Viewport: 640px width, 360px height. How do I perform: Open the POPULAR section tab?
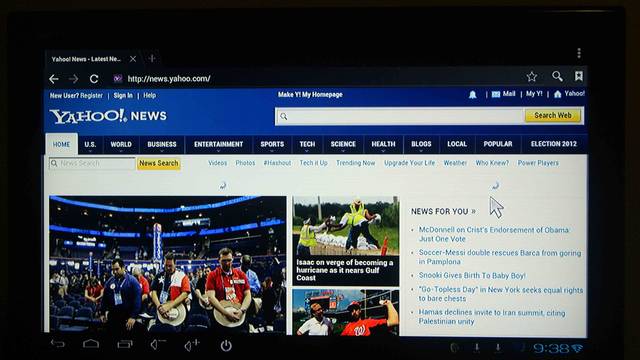(498, 144)
